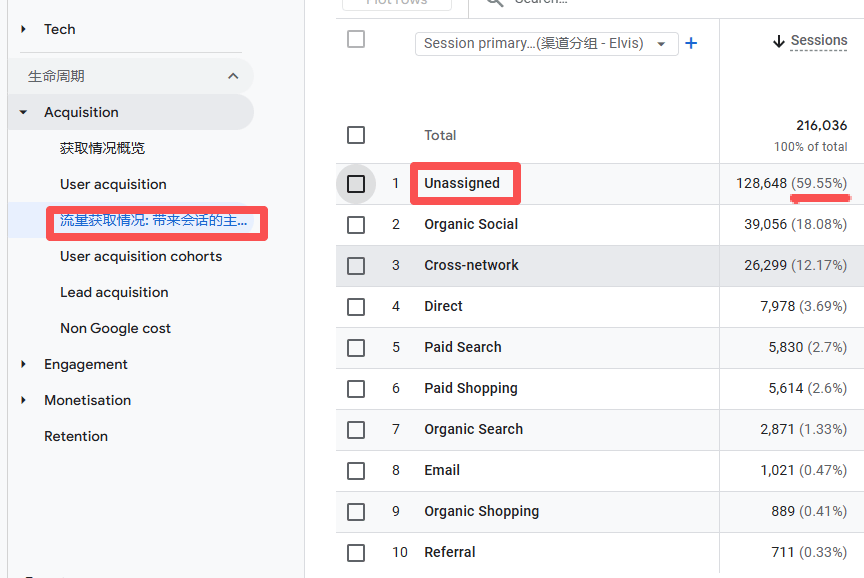Collapse the Acquisition tree section
The height and width of the screenshot is (578, 864).
pos(24,113)
